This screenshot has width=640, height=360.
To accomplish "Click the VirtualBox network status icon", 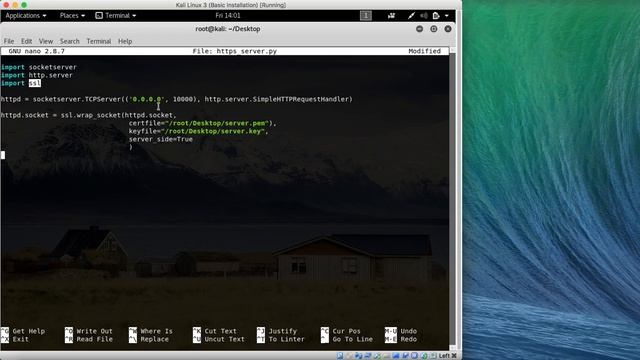I will click(368, 356).
